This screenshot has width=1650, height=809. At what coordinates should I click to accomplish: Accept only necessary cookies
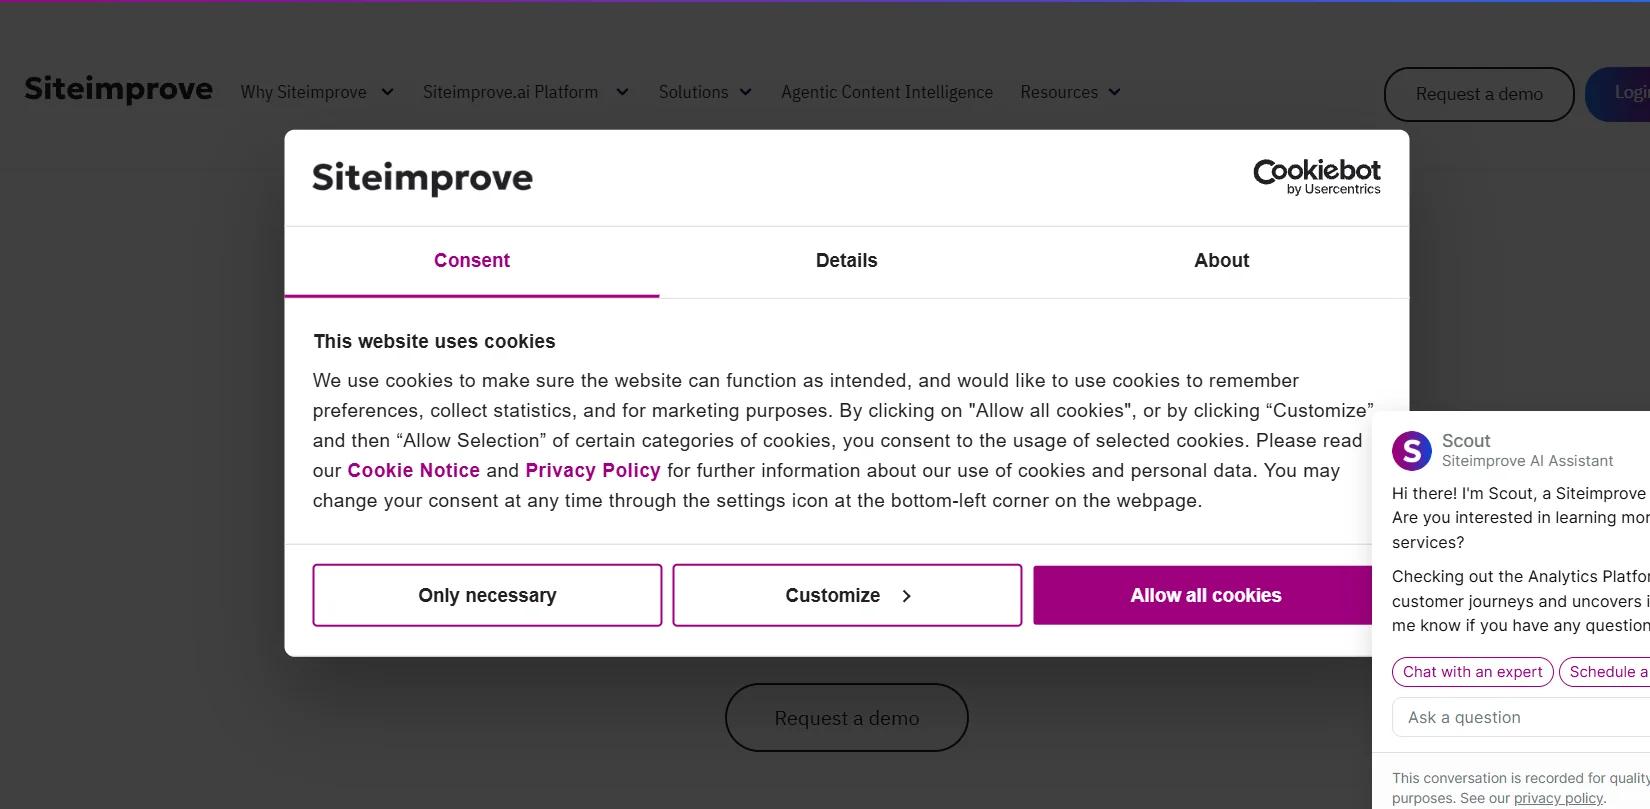[487, 595]
